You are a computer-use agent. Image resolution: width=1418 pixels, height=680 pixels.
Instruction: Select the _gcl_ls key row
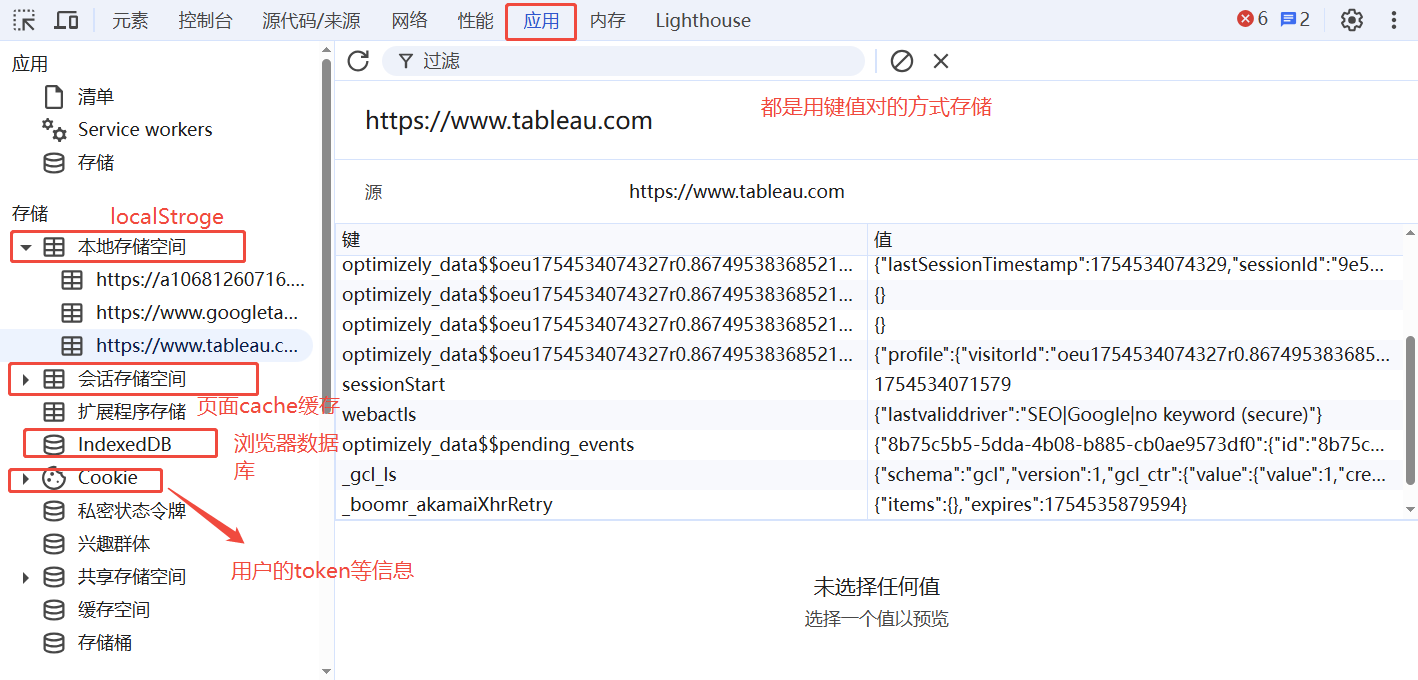coord(601,475)
